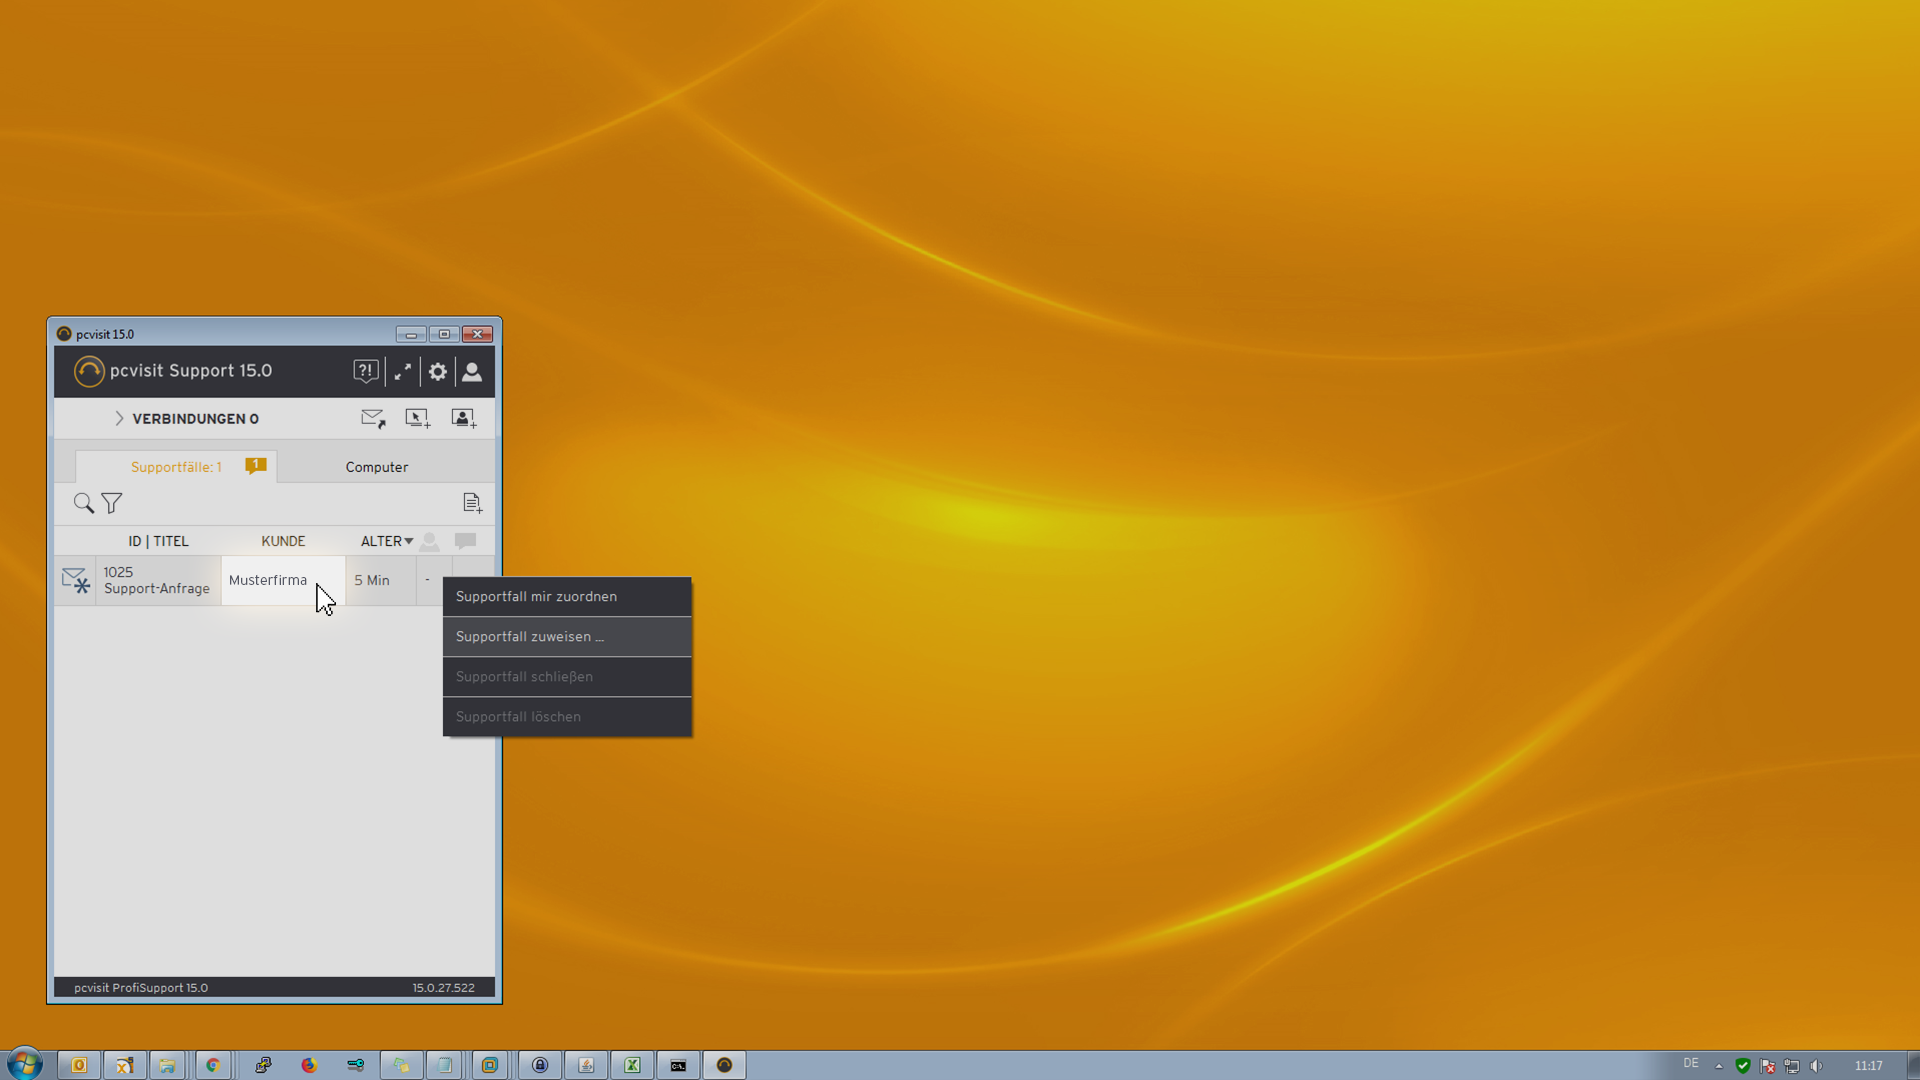
Task: Choose Supportfall zuweisen ... menu entry
Action: [x=567, y=637]
